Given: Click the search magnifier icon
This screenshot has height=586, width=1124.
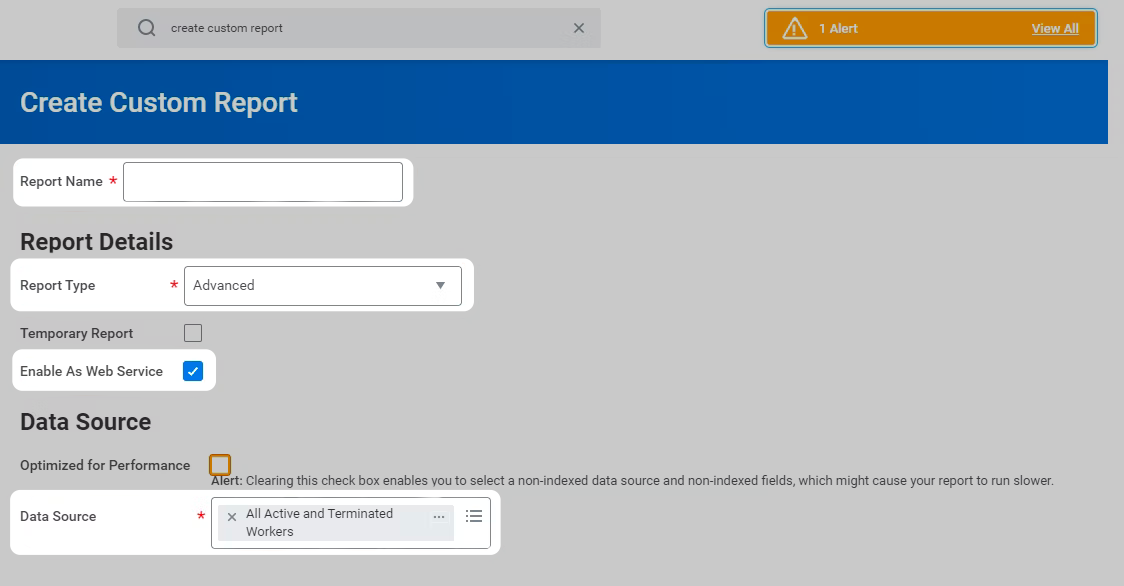Looking at the screenshot, I should click(147, 28).
